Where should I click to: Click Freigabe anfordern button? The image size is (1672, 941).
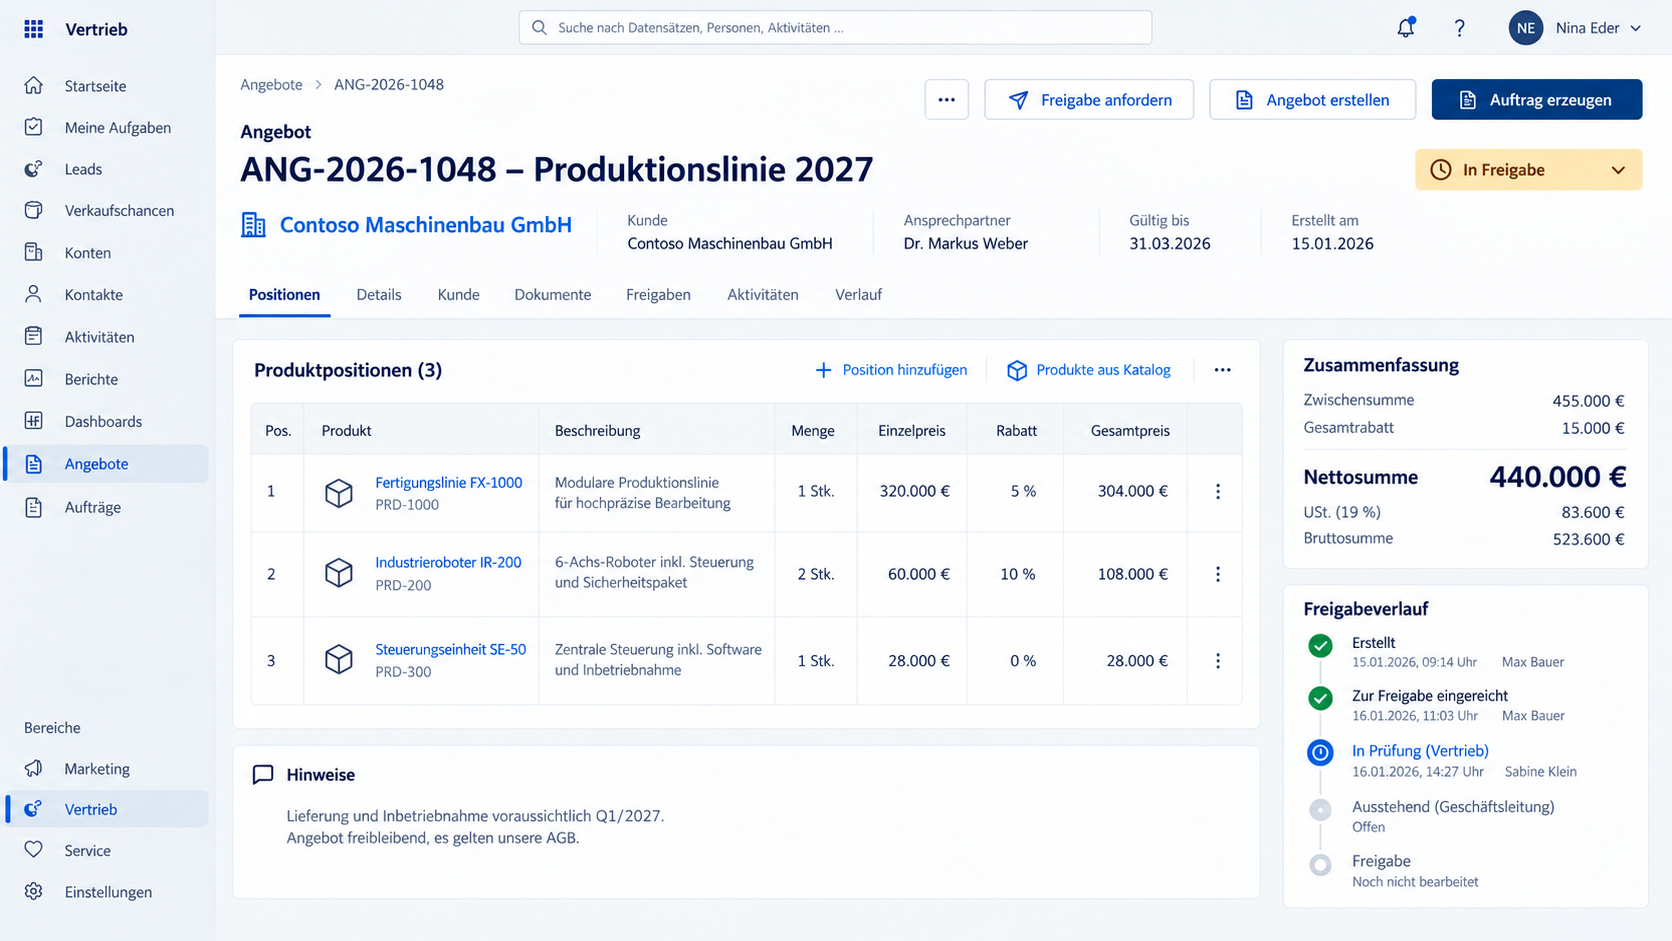[x=1089, y=100]
